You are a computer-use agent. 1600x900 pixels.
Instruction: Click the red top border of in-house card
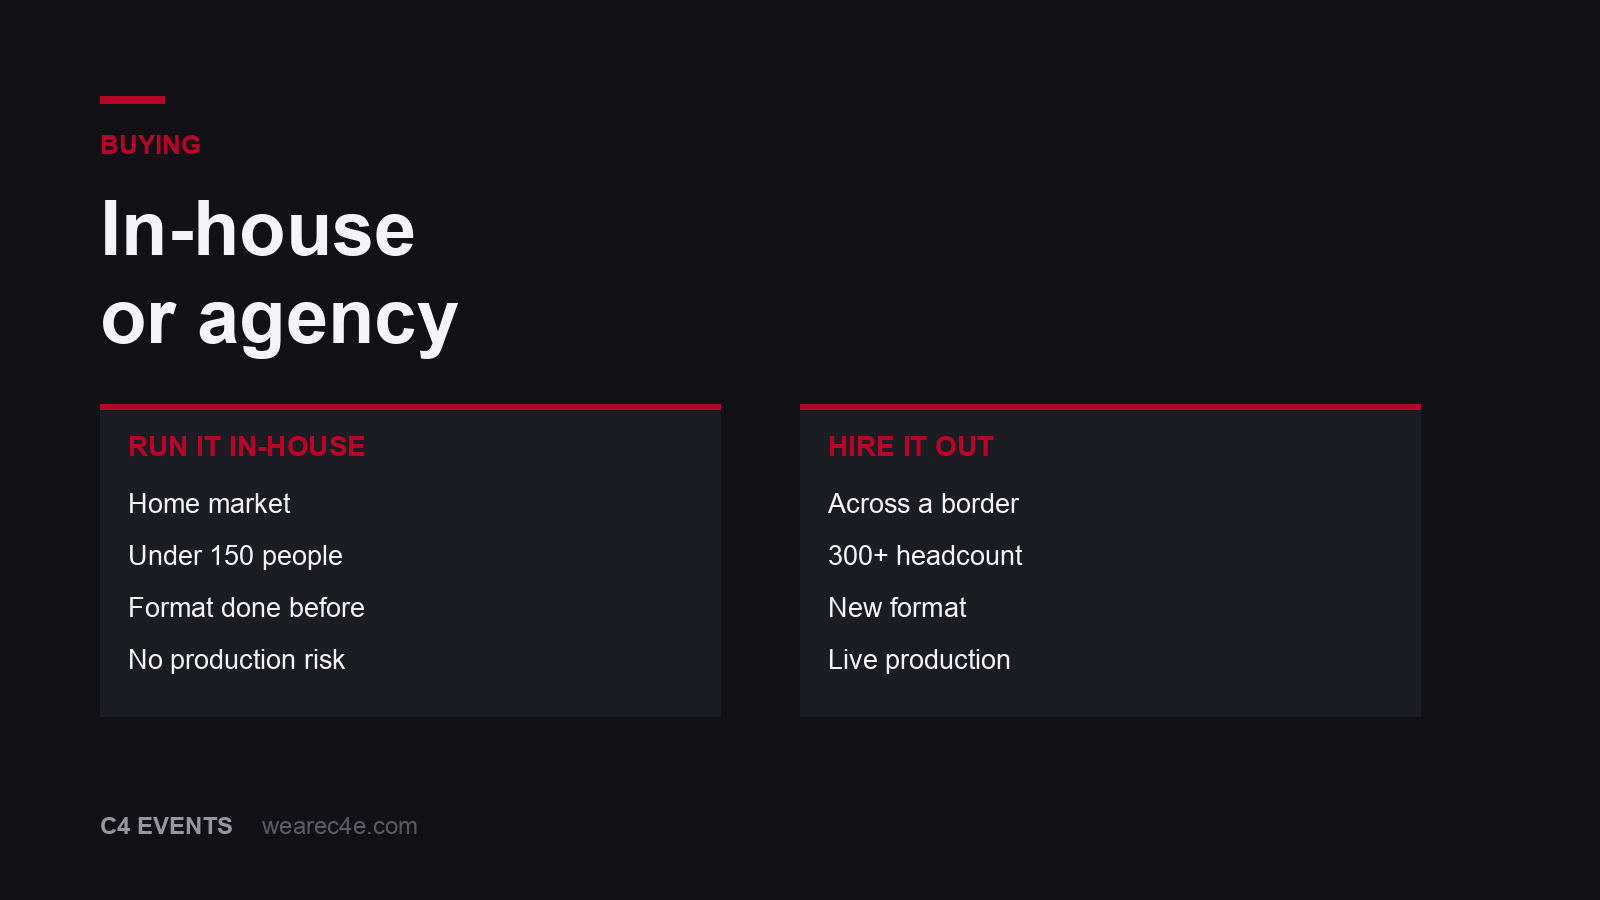click(410, 407)
